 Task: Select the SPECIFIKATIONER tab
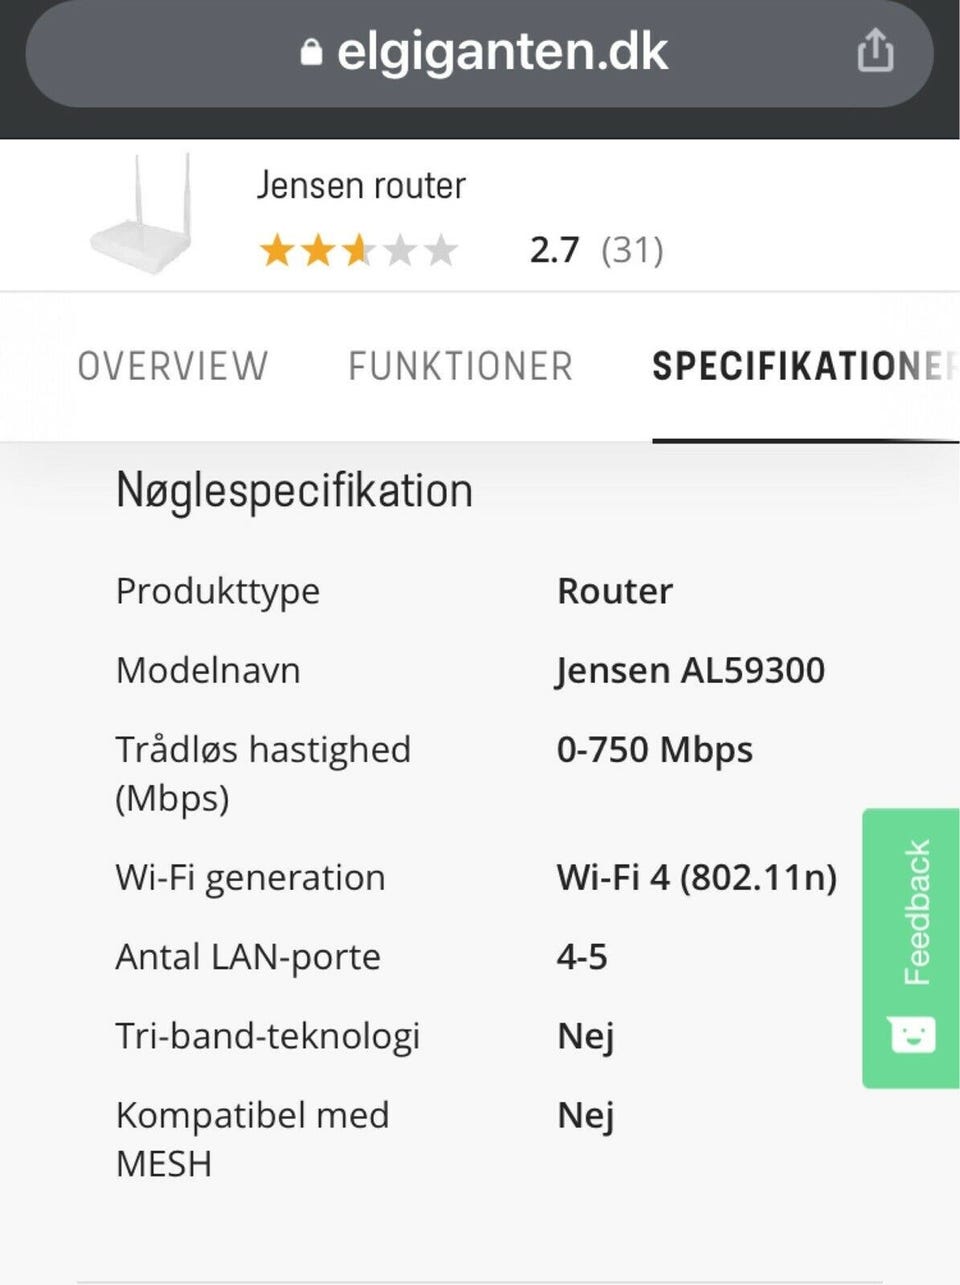pyautogui.click(x=800, y=366)
